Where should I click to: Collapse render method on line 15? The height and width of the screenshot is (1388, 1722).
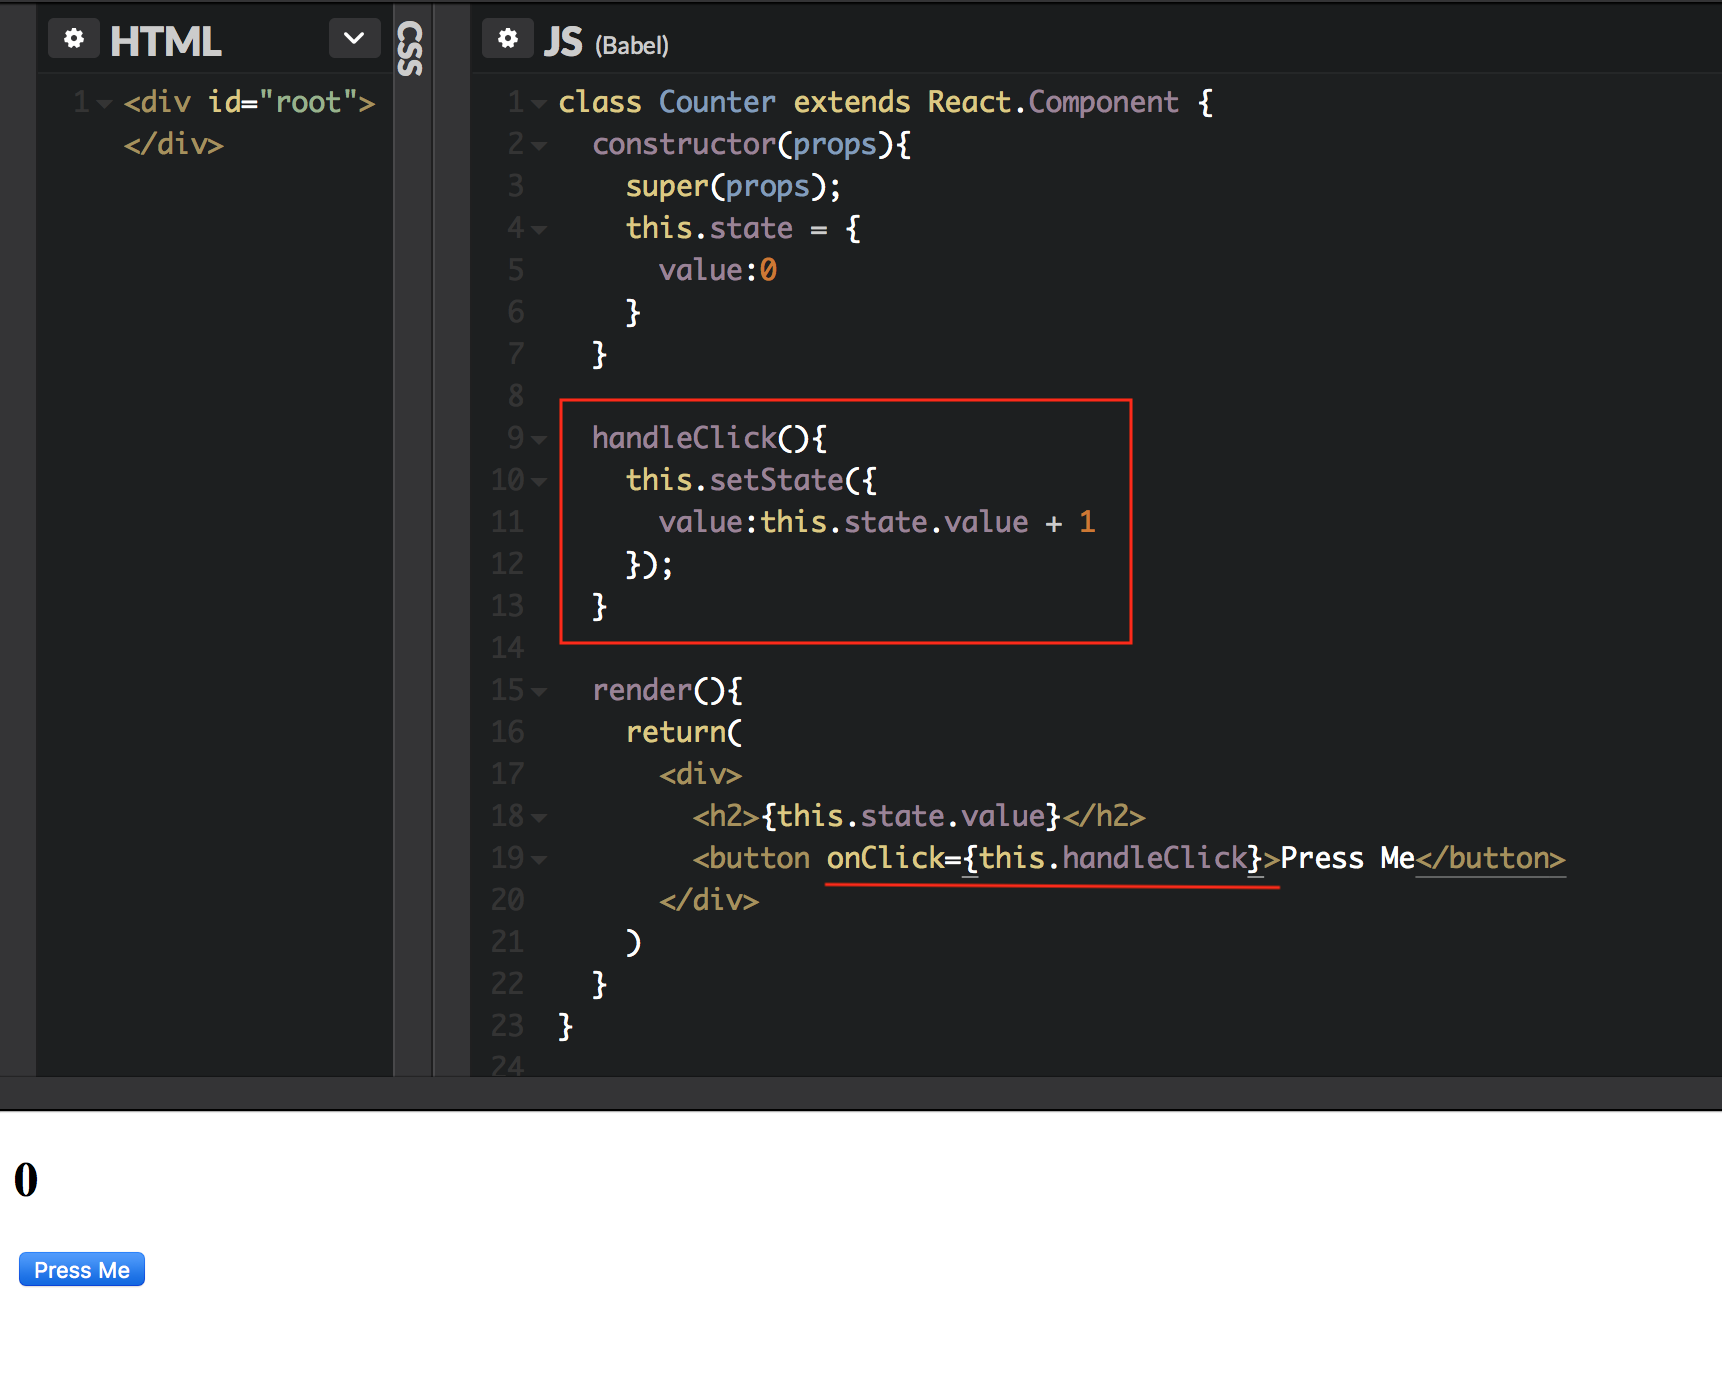(539, 691)
